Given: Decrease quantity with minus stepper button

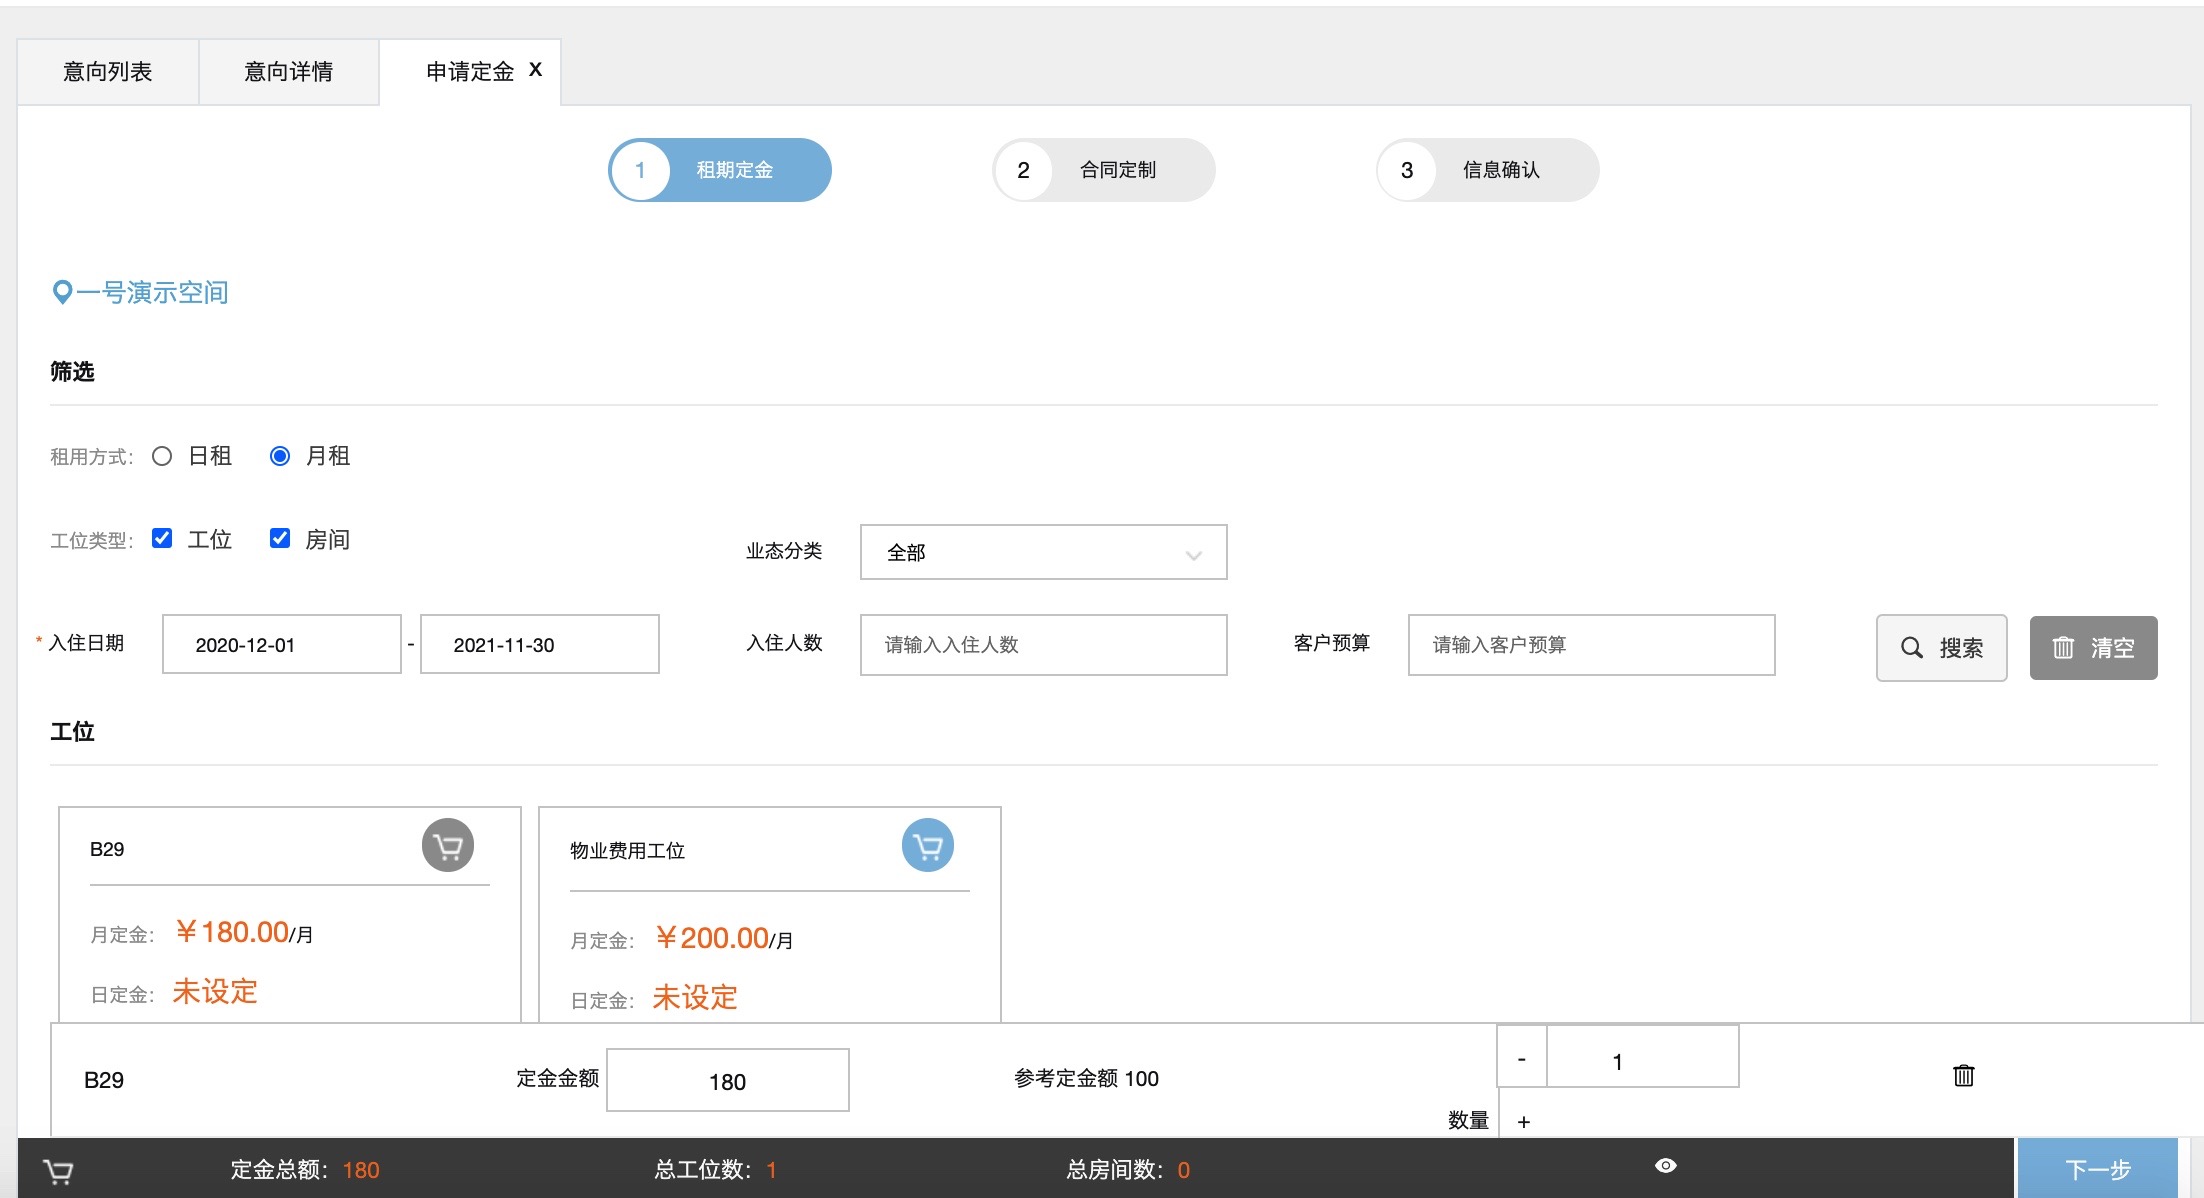Looking at the screenshot, I should (x=1521, y=1059).
